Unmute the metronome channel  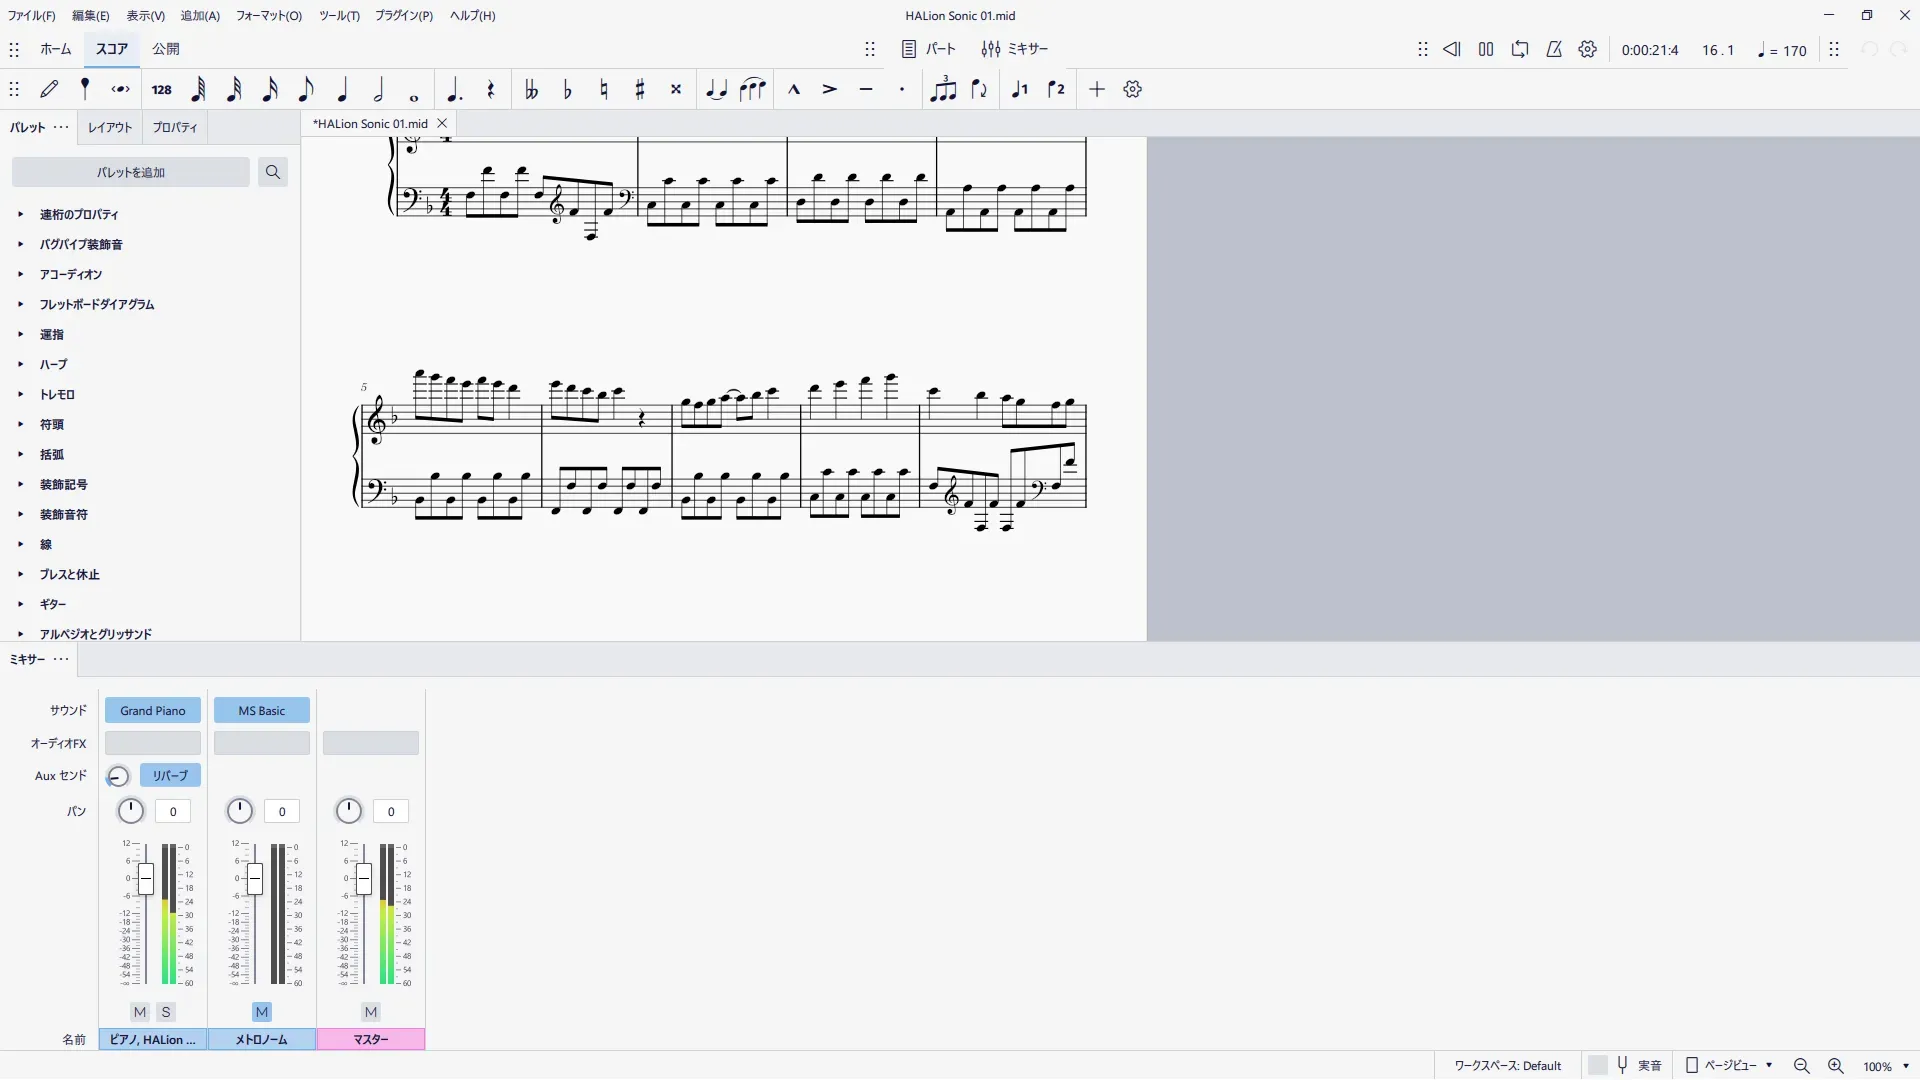pos(262,1012)
